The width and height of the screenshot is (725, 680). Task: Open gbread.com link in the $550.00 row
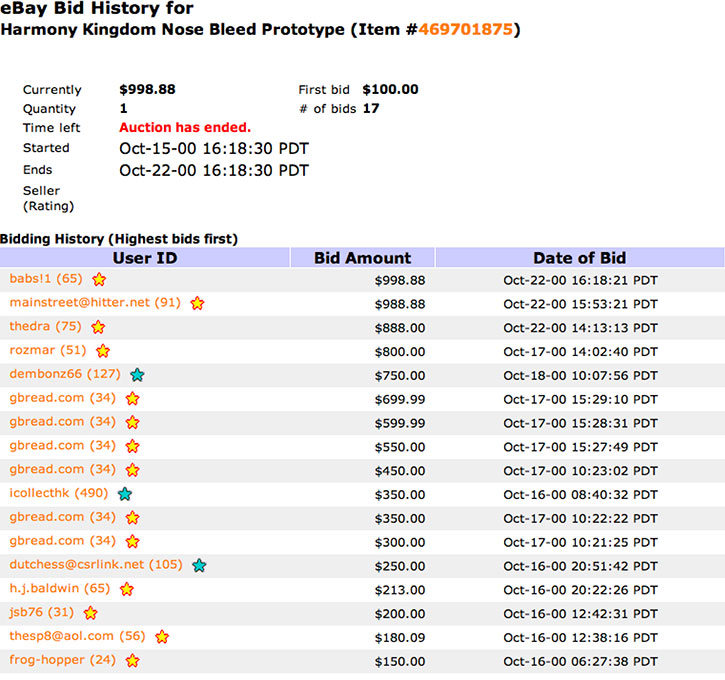pyautogui.click(x=62, y=446)
